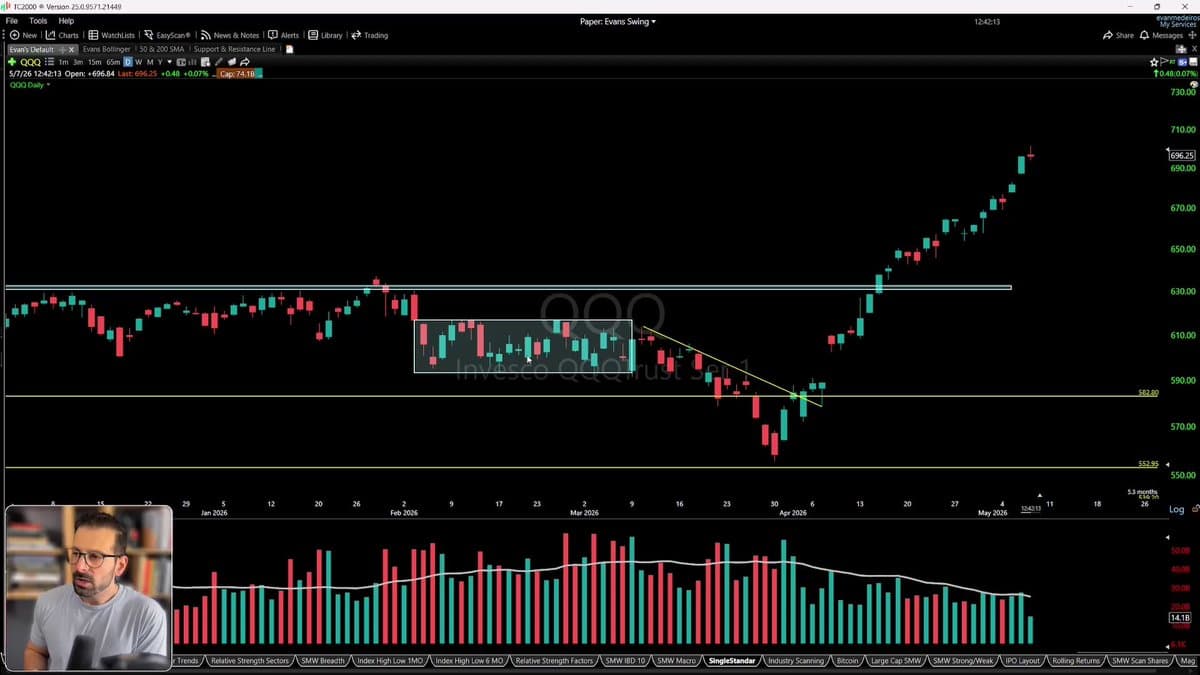Open the SMW IBD 10 tab

(x=626, y=661)
